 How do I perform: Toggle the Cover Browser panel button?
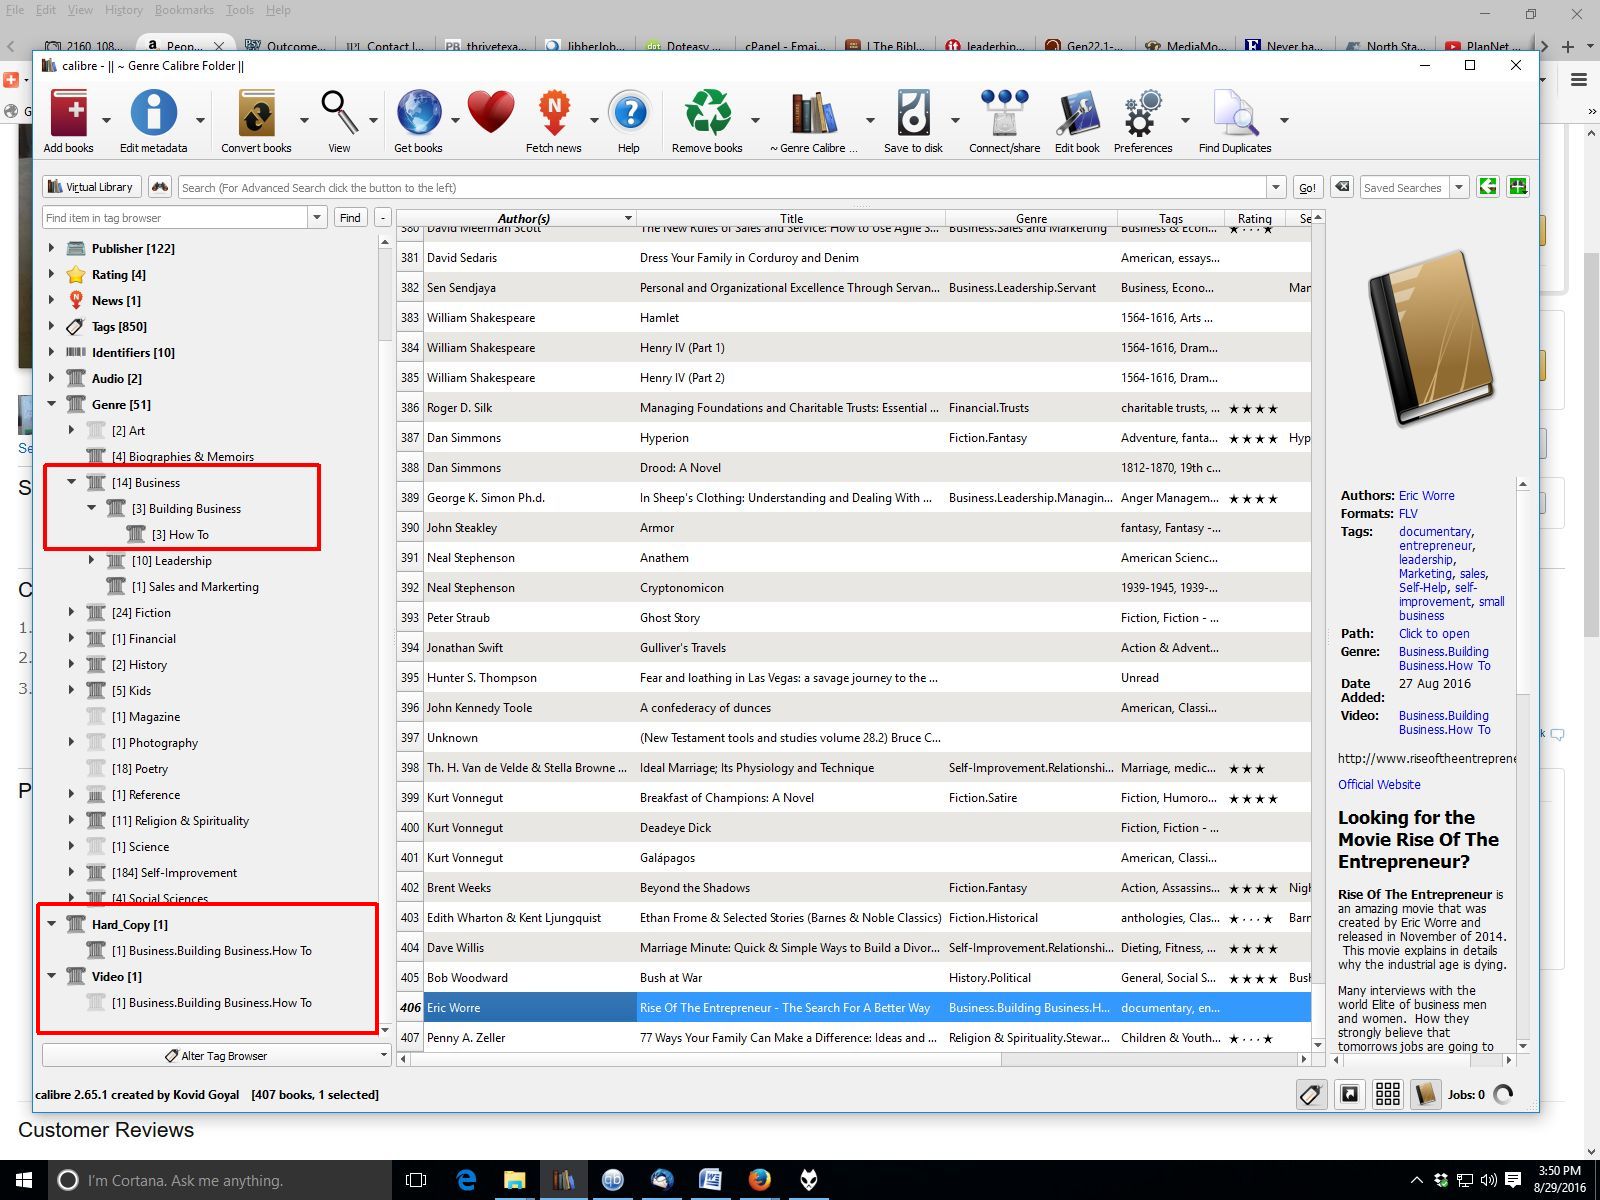pos(1349,1094)
